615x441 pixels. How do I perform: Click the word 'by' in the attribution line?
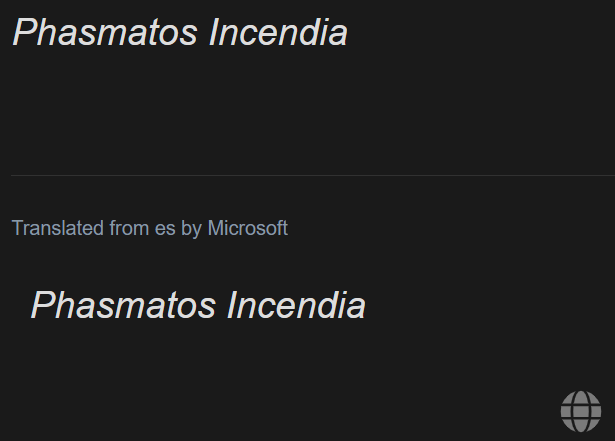coord(191,229)
